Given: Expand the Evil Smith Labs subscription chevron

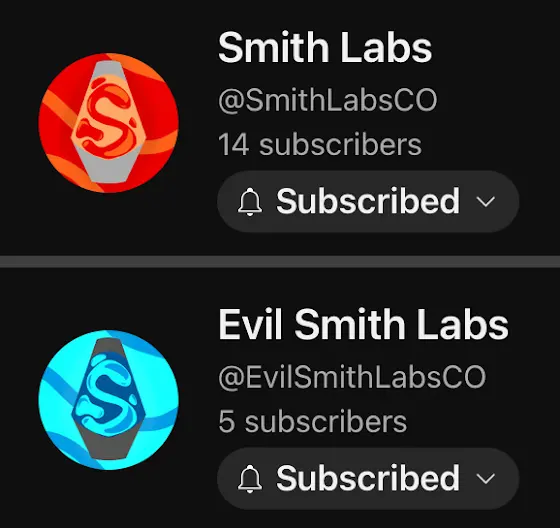Looking at the screenshot, I should tap(486, 479).
